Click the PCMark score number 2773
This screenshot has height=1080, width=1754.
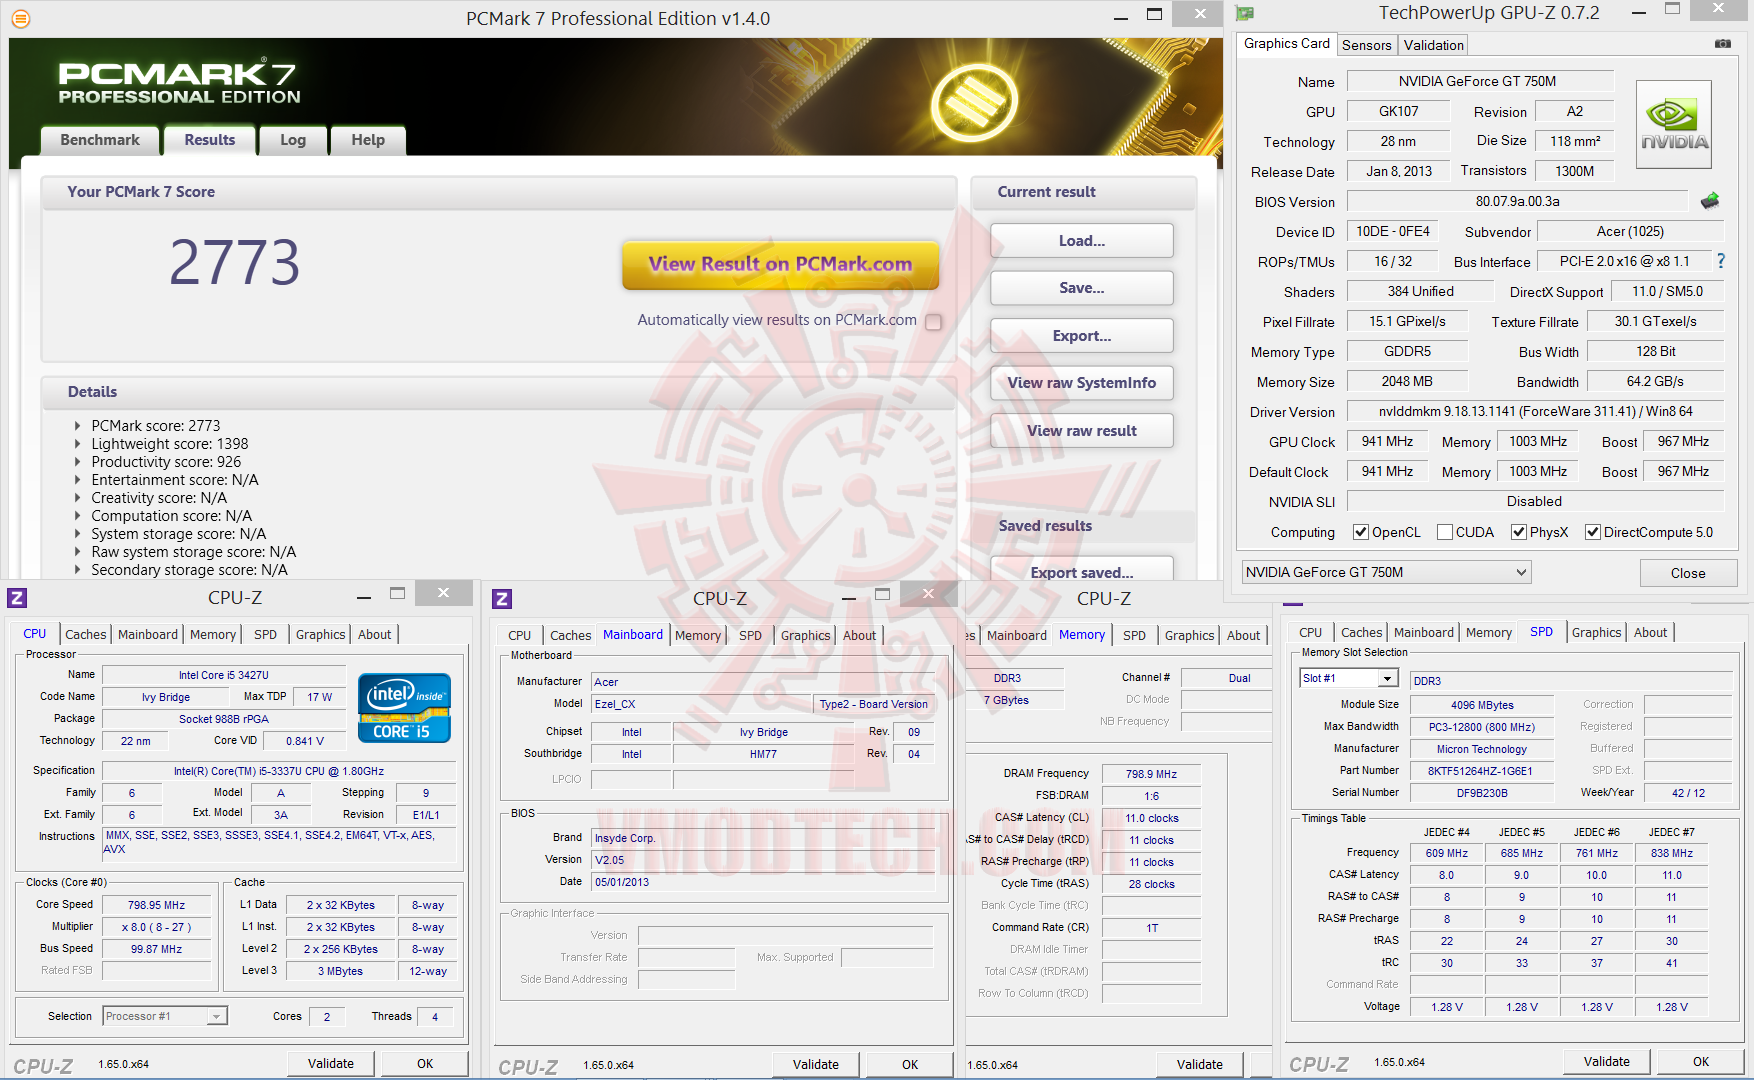[234, 263]
